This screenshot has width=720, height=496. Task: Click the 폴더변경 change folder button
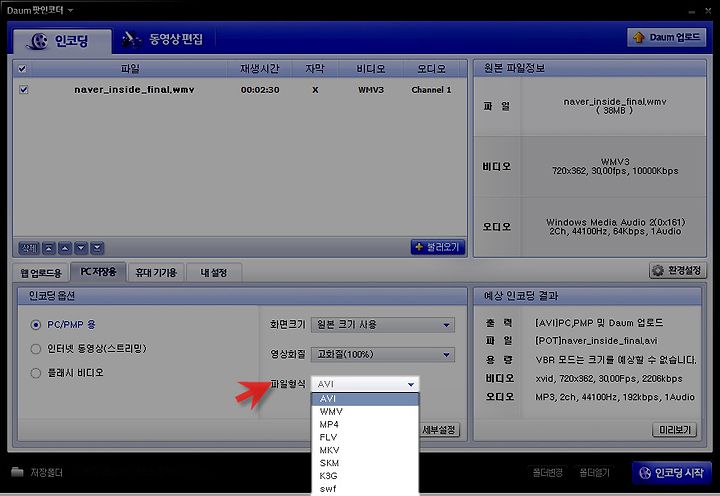pos(547,473)
